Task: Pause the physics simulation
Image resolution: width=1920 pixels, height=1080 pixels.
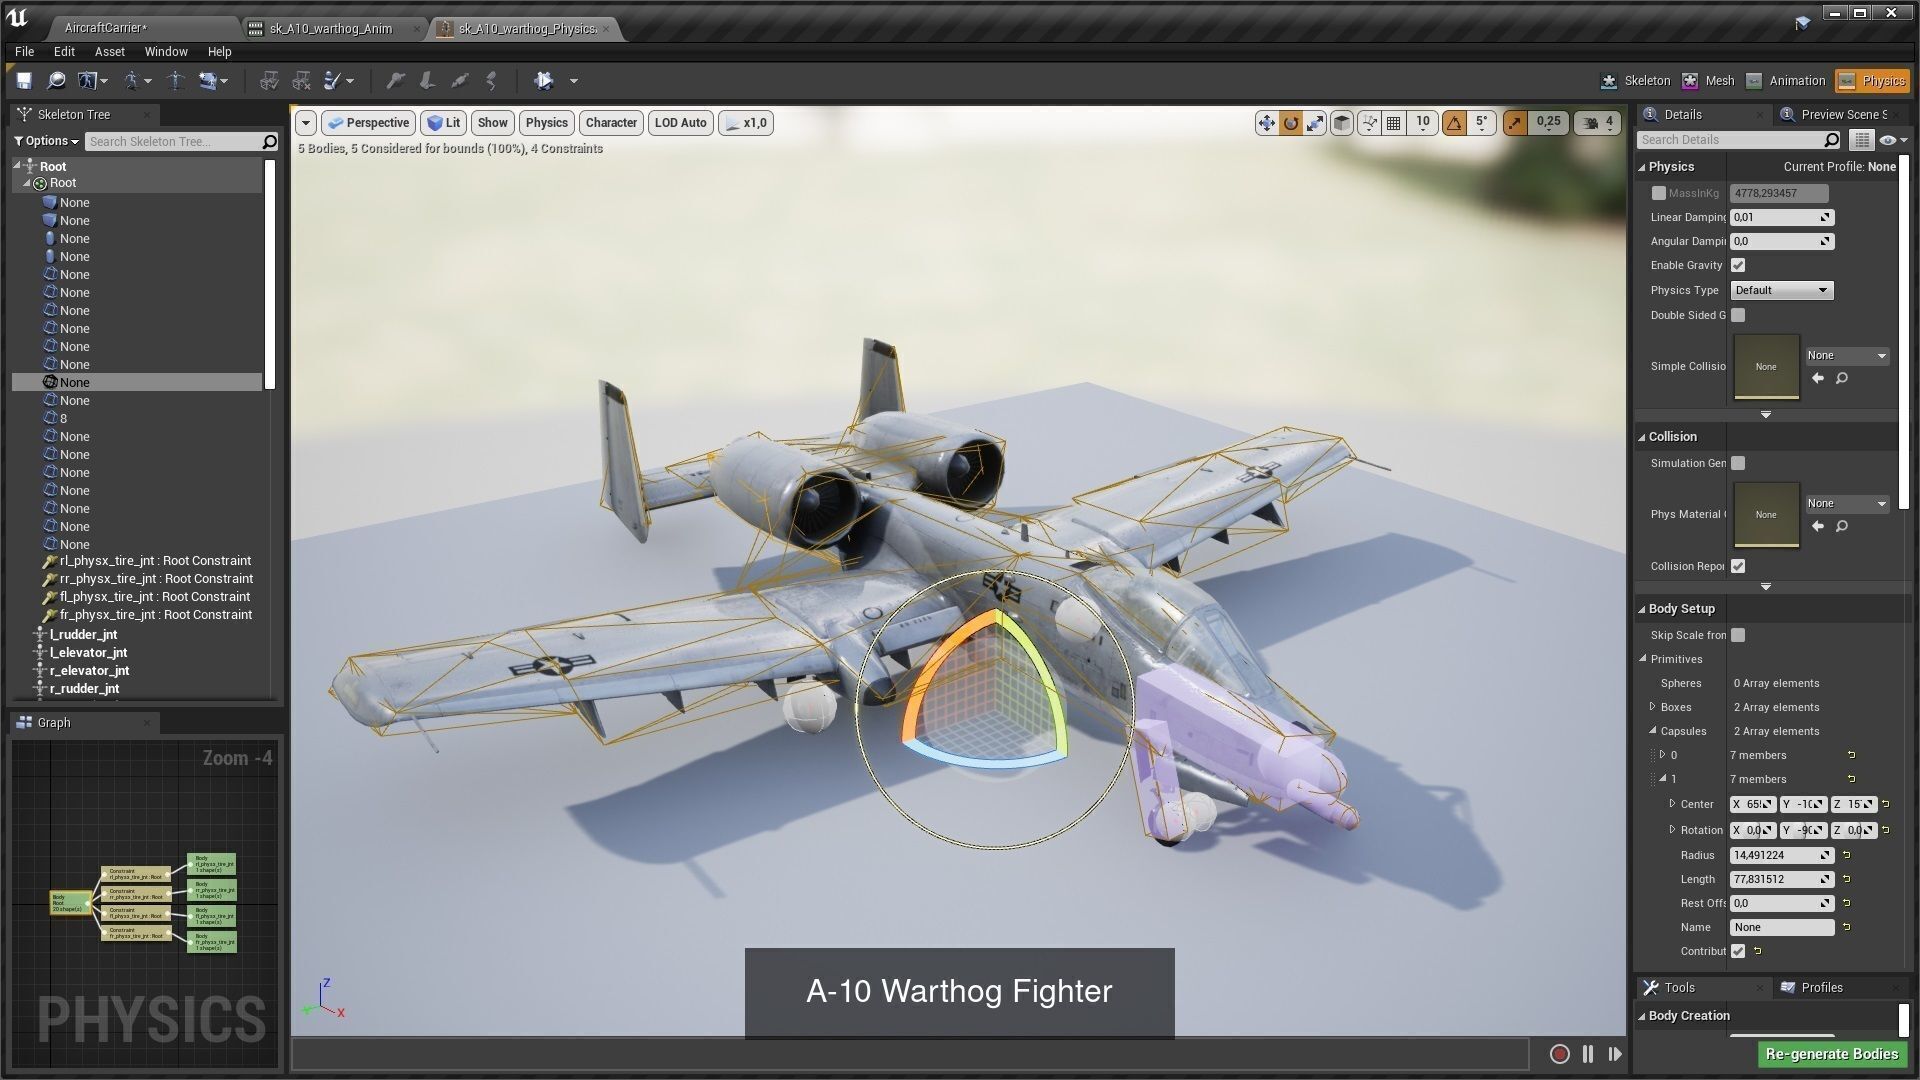Action: (1587, 1054)
